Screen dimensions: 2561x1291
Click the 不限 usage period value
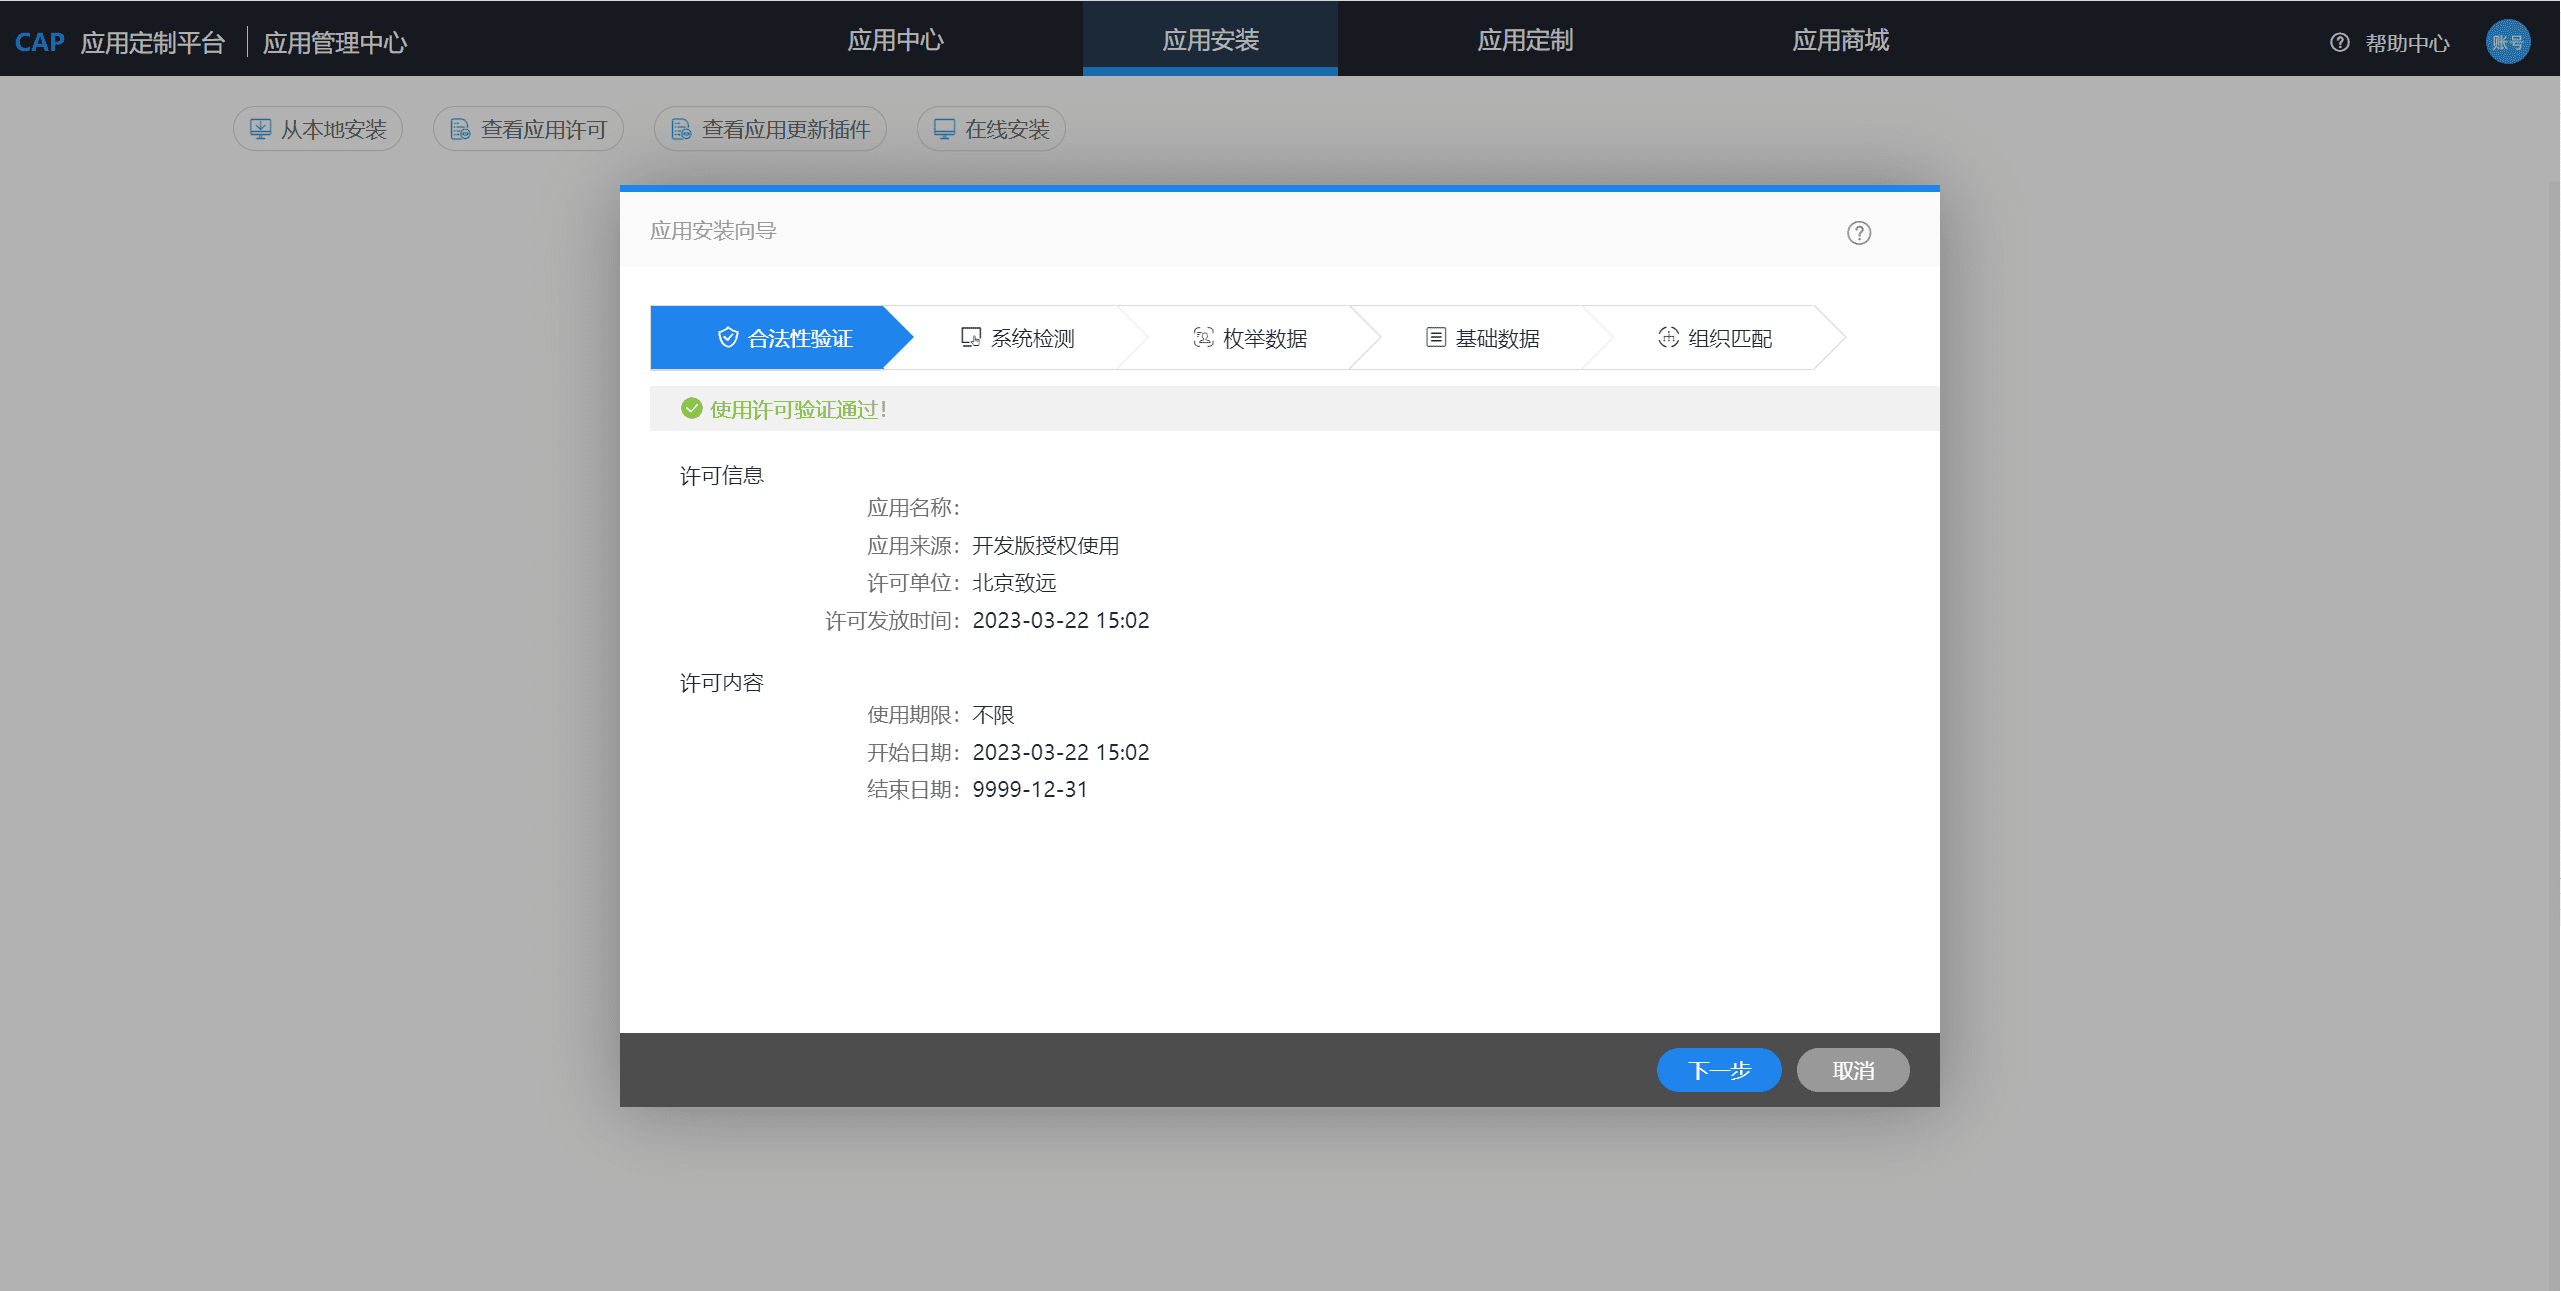point(993,715)
